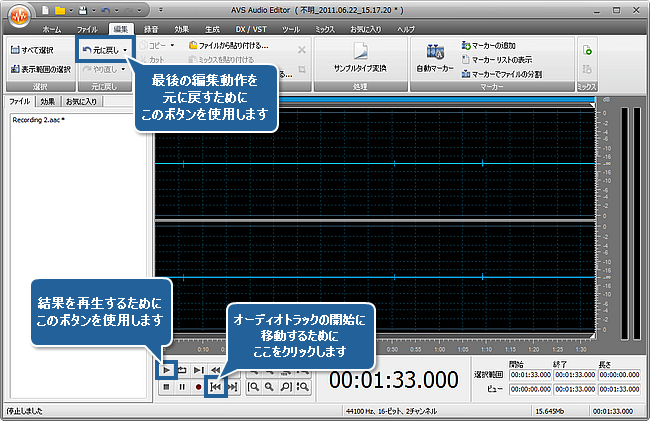Click zoom to selection start icon
Screen dimensions: 650x421
tap(253, 387)
